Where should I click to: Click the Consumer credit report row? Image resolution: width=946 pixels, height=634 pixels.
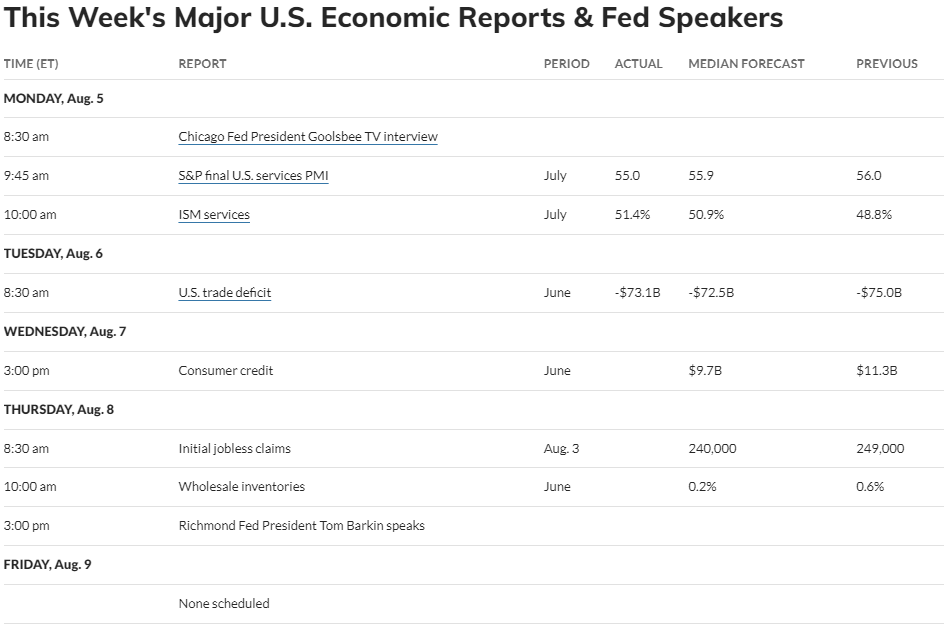pyautogui.click(x=473, y=370)
